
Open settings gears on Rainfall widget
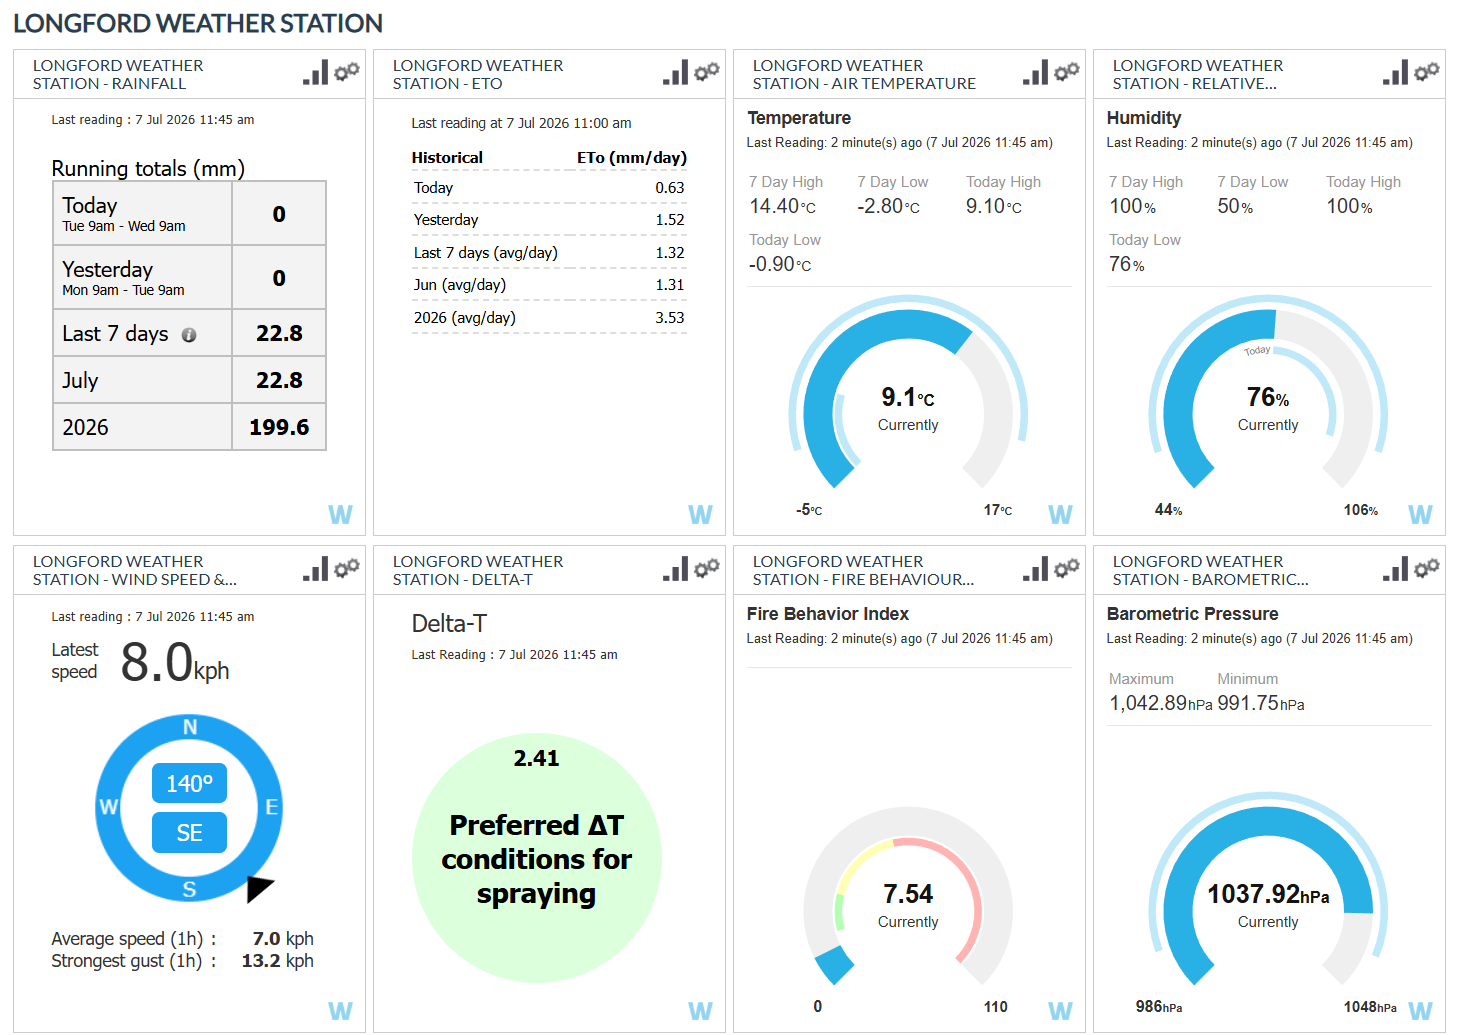pyautogui.click(x=347, y=71)
